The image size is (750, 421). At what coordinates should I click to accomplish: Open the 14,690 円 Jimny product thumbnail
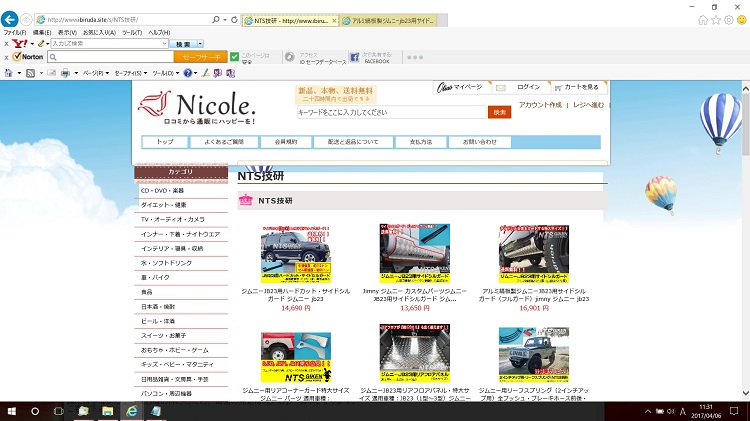(x=295, y=253)
